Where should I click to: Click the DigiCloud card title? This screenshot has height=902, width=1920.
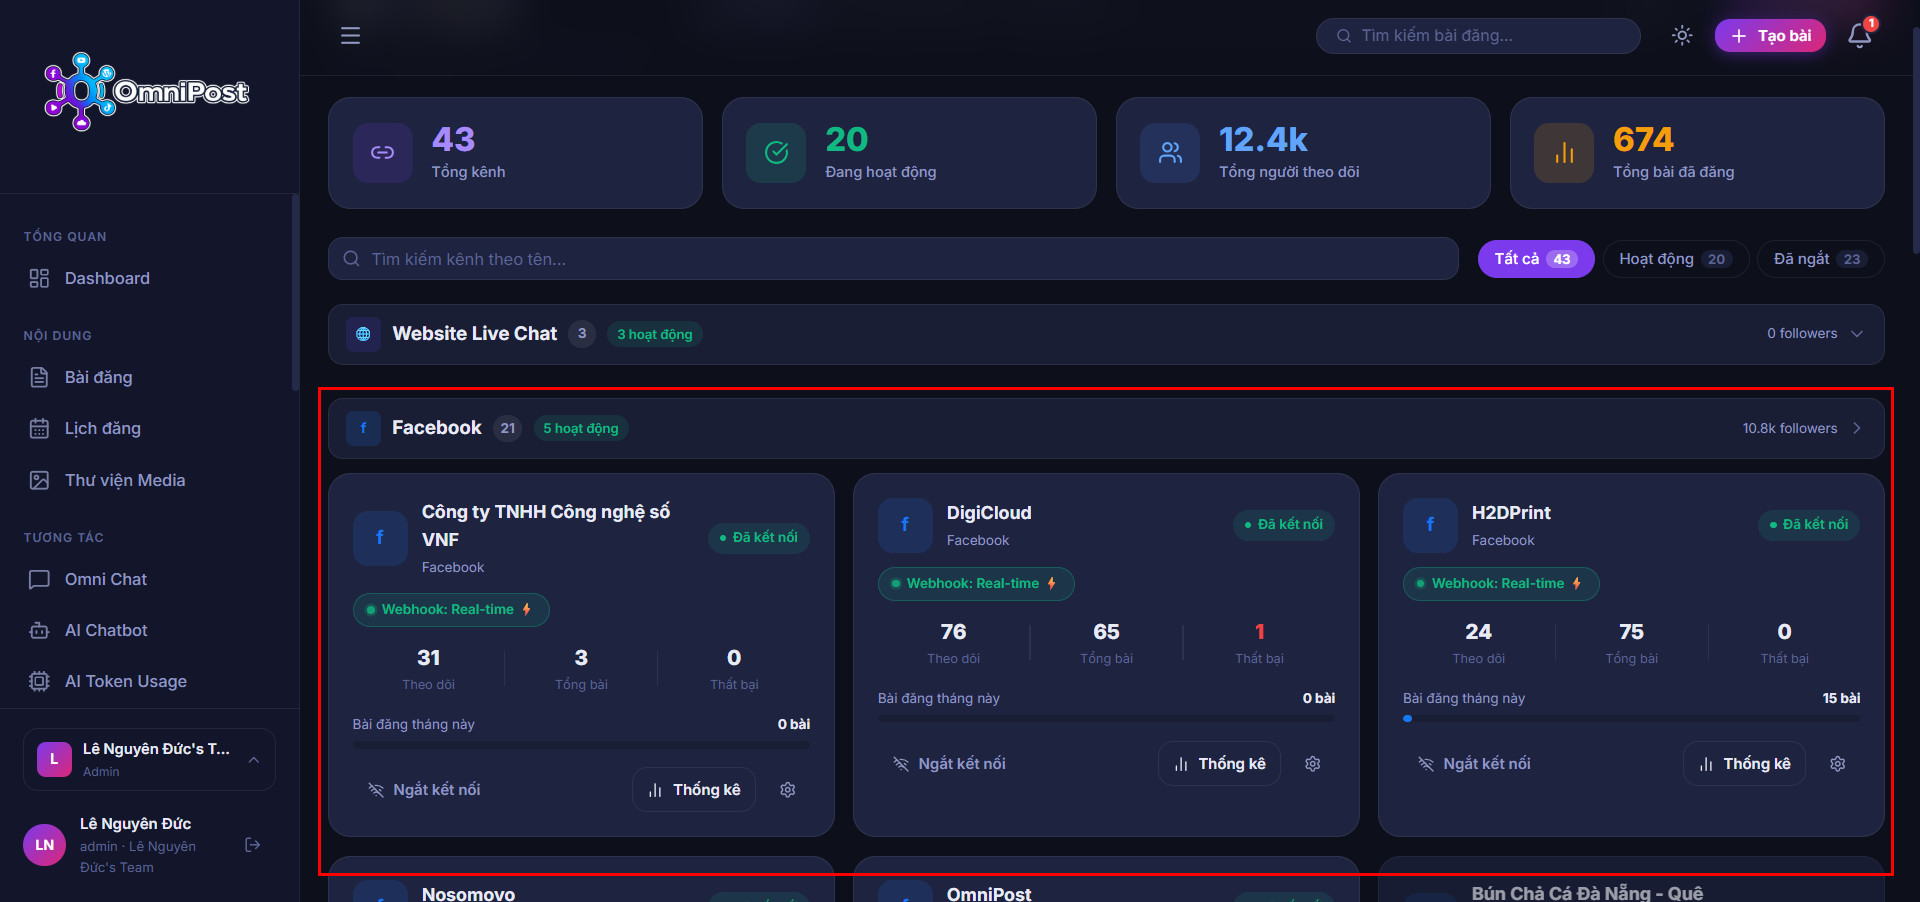989,513
